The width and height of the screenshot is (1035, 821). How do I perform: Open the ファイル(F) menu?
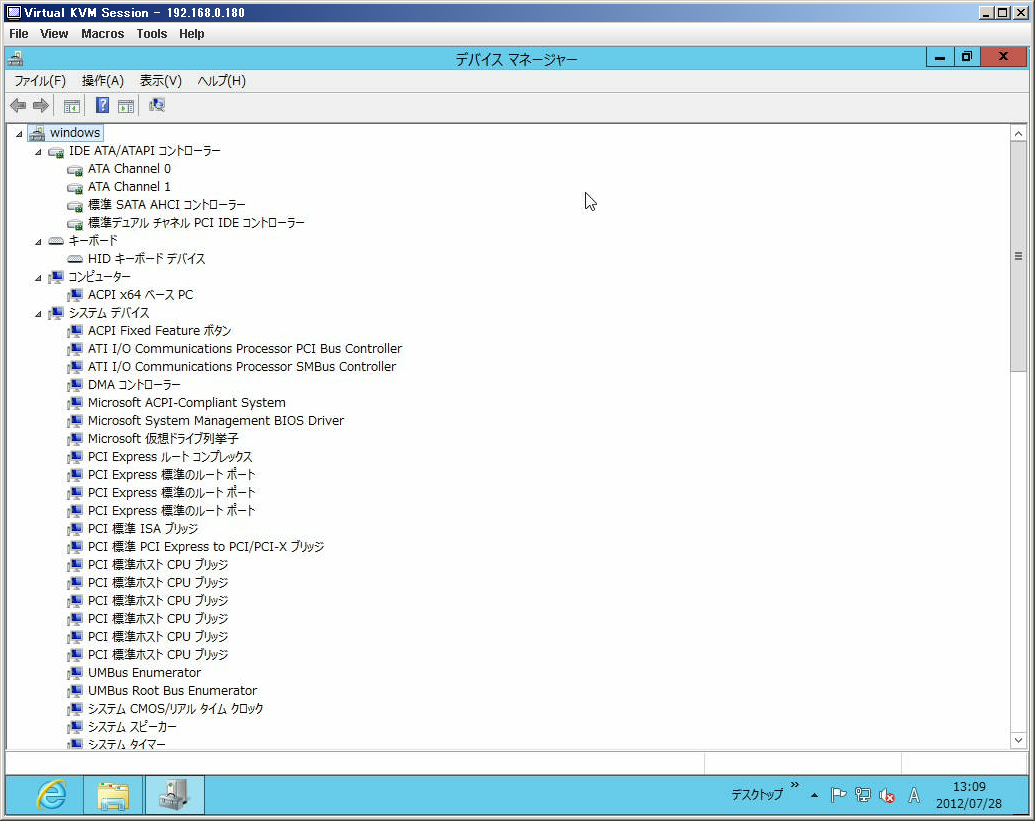[x=40, y=81]
